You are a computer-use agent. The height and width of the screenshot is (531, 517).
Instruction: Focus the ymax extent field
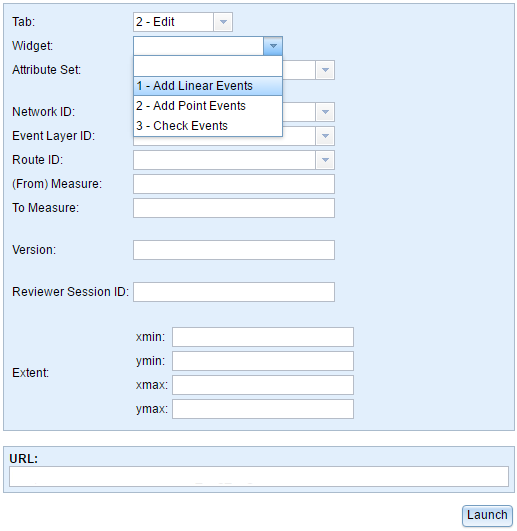click(263, 409)
